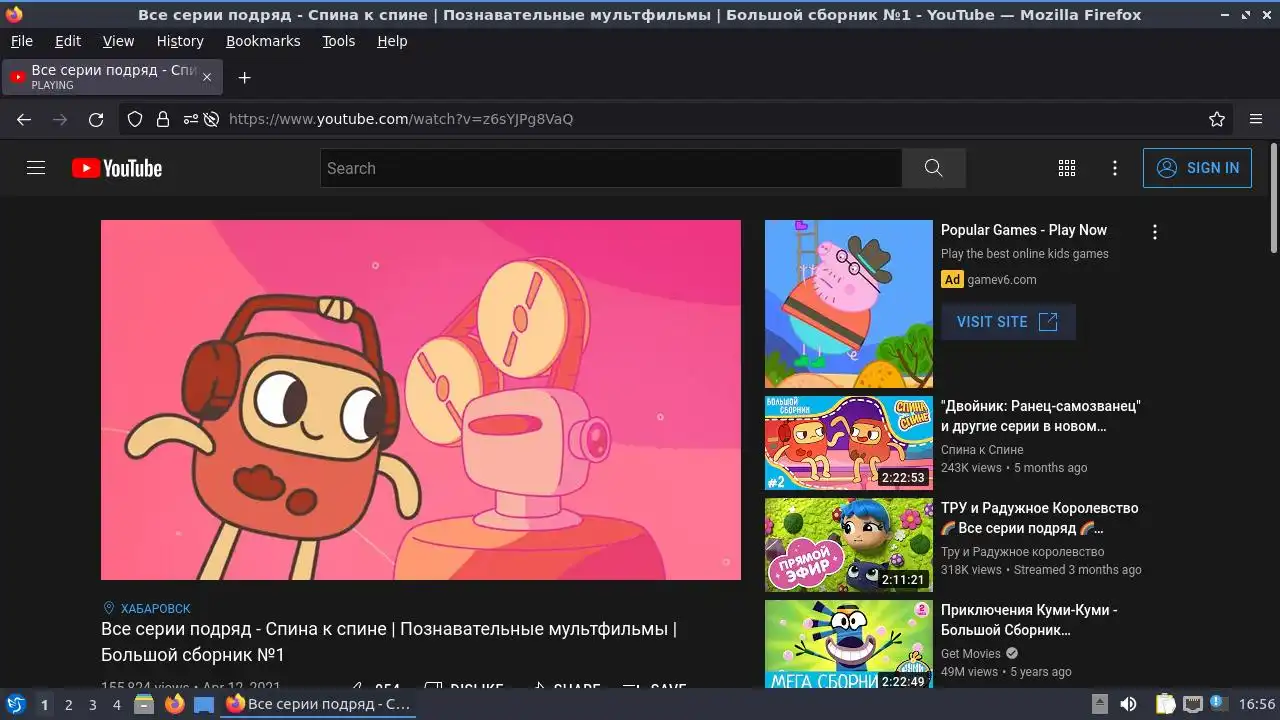Switch to workspace 4 on the taskbar
Viewport: 1280px width, 720px height.
pyautogui.click(x=117, y=705)
